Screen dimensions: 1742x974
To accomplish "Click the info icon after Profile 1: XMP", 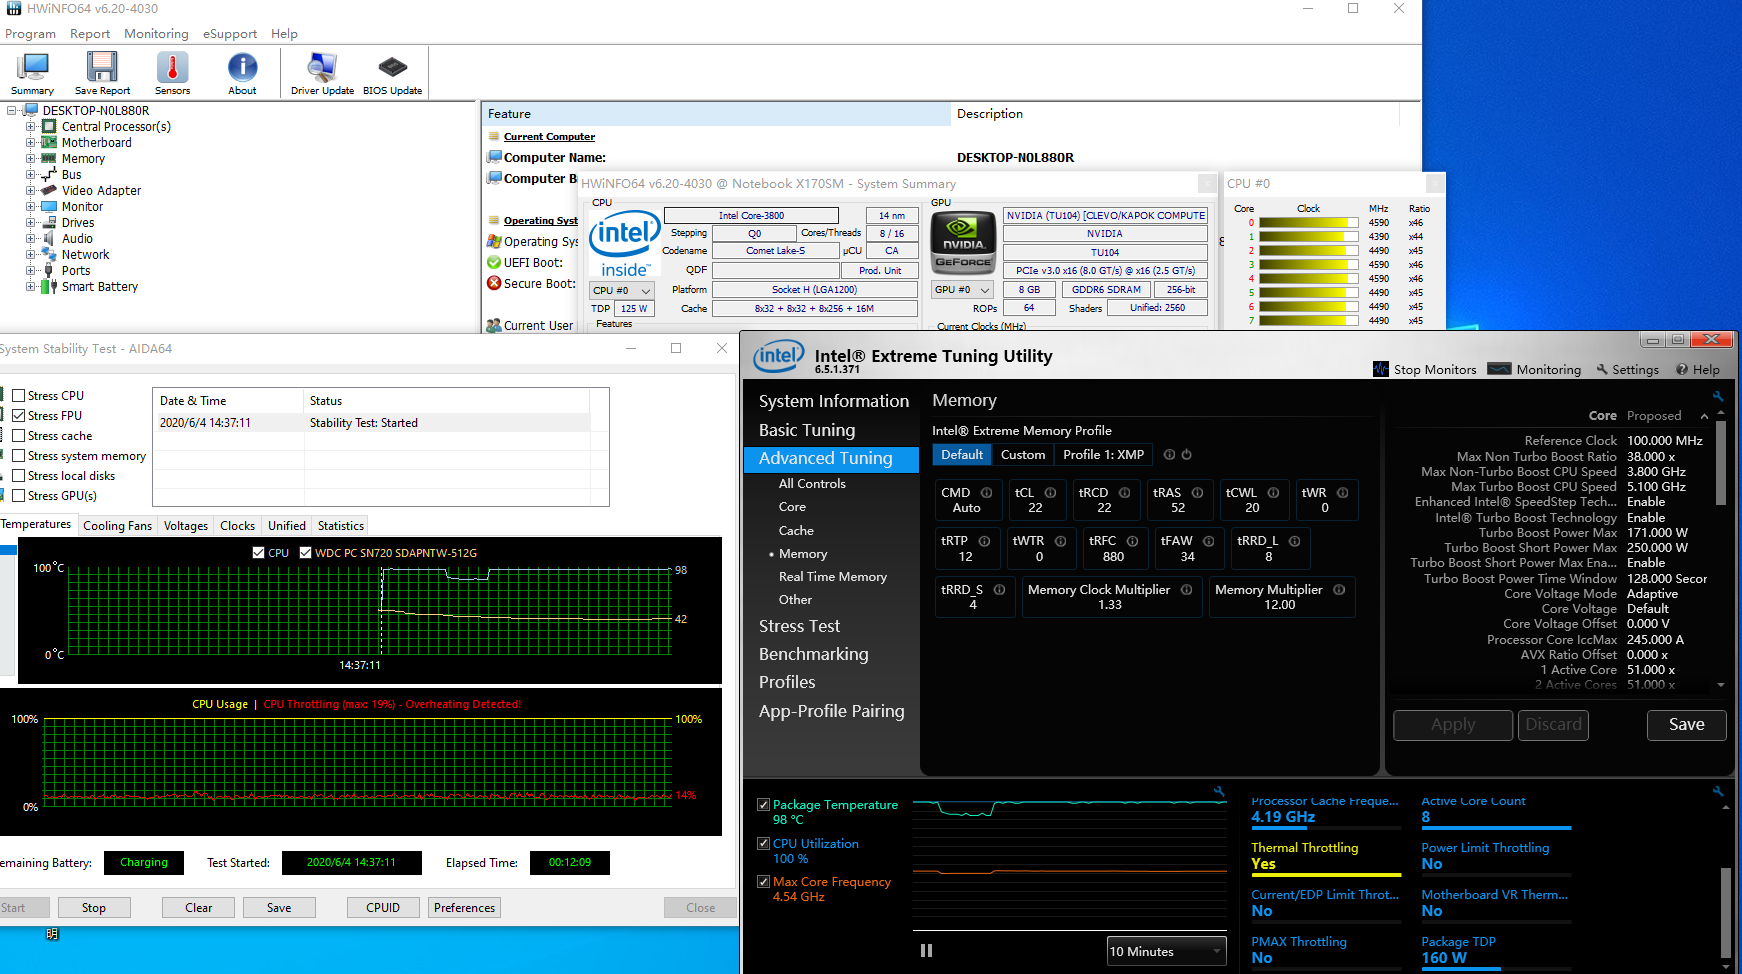I will click(1169, 455).
